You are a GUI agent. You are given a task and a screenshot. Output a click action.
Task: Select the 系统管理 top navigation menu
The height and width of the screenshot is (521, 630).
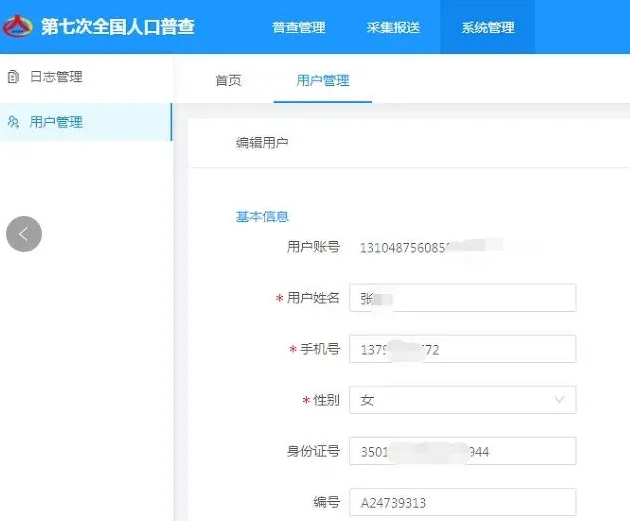pyautogui.click(x=487, y=27)
